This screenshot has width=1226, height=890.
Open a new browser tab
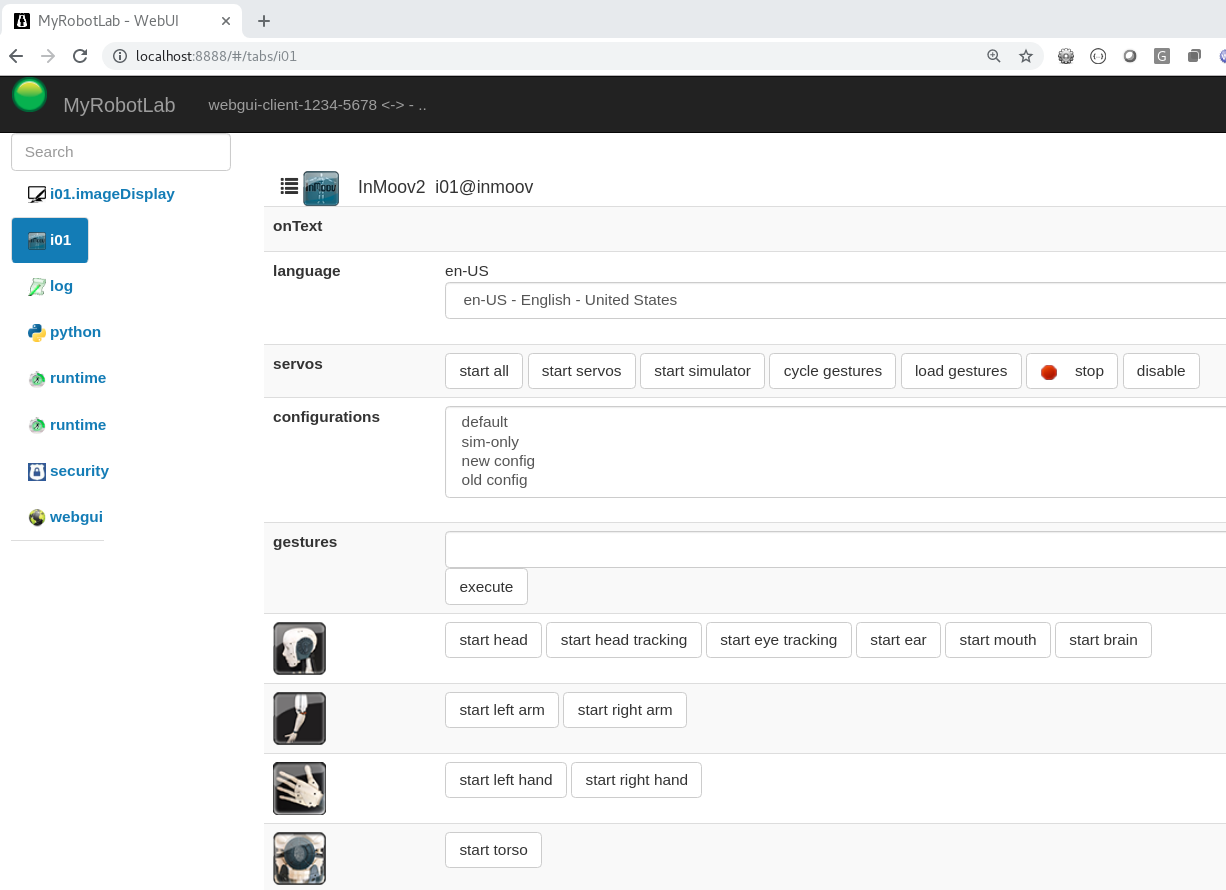[263, 20]
